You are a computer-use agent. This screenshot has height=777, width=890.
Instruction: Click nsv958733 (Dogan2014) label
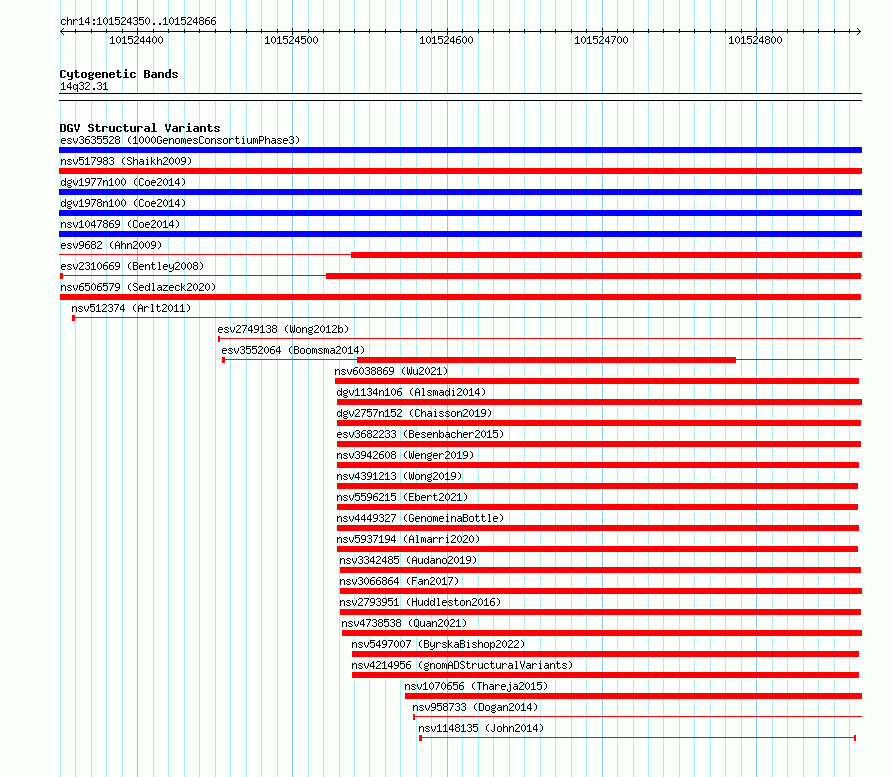pyautogui.click(x=475, y=707)
